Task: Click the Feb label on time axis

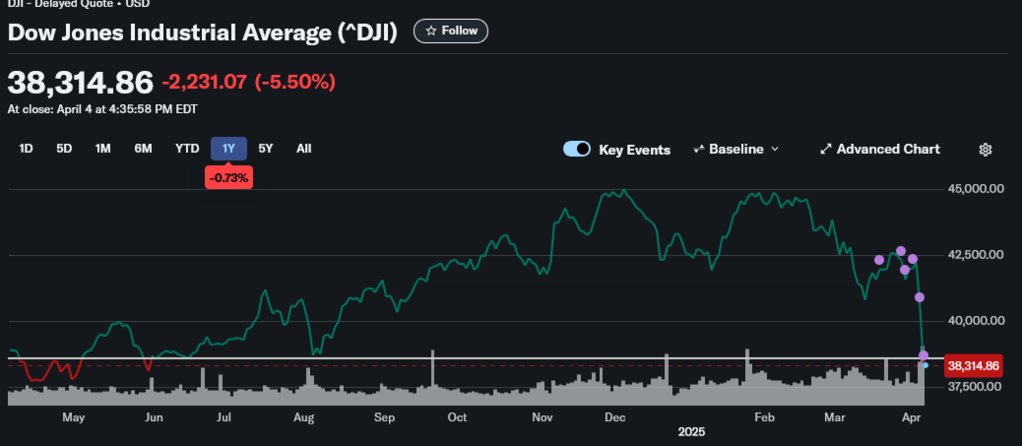Action: [765, 417]
